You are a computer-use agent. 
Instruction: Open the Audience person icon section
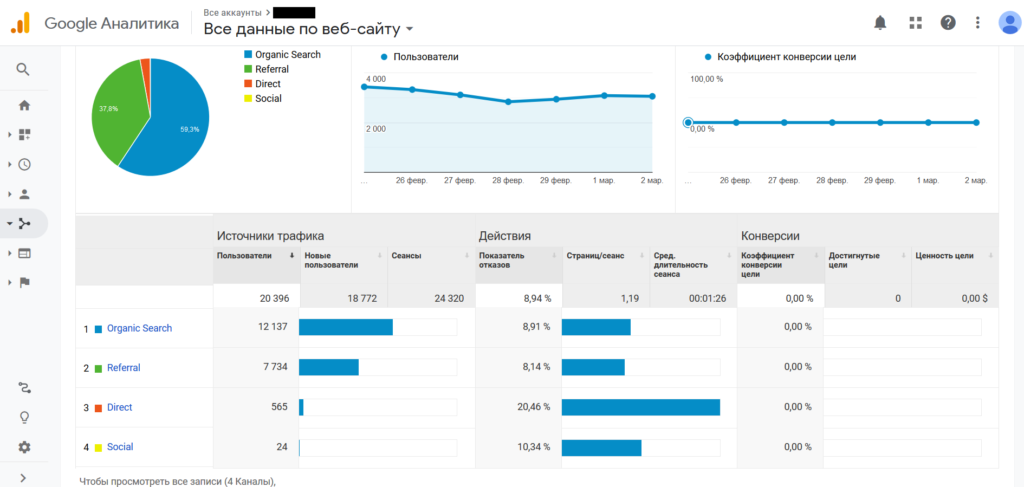(x=24, y=194)
